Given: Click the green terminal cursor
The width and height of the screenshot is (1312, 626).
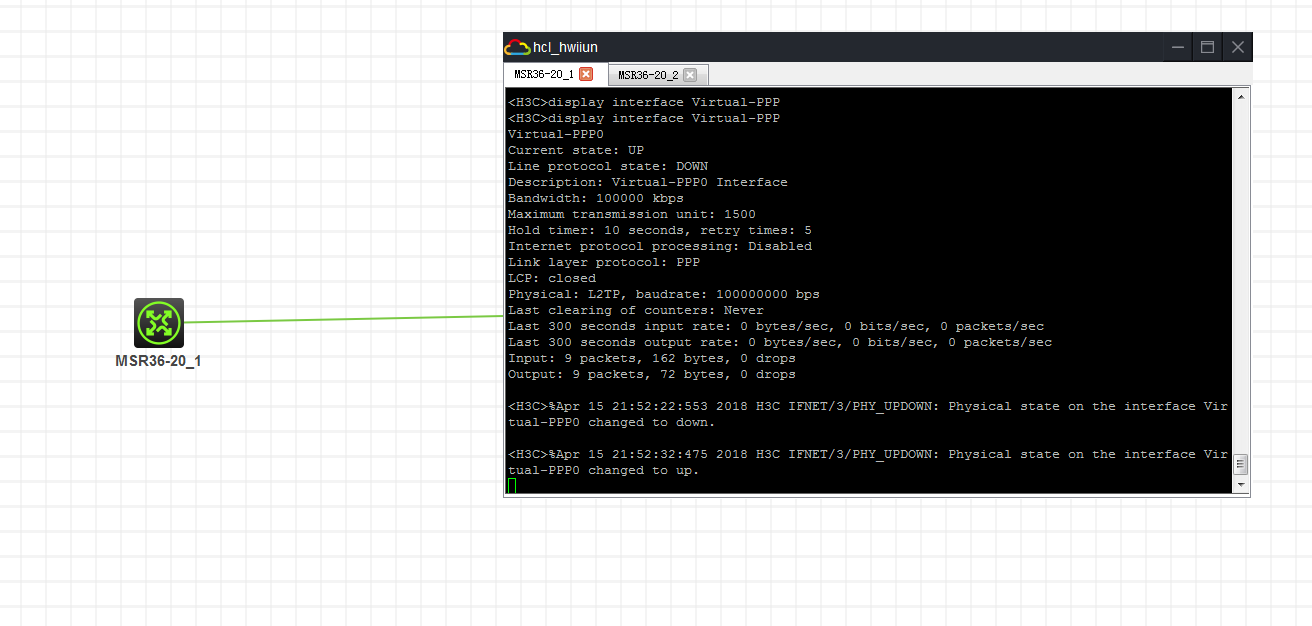Looking at the screenshot, I should point(512,486).
